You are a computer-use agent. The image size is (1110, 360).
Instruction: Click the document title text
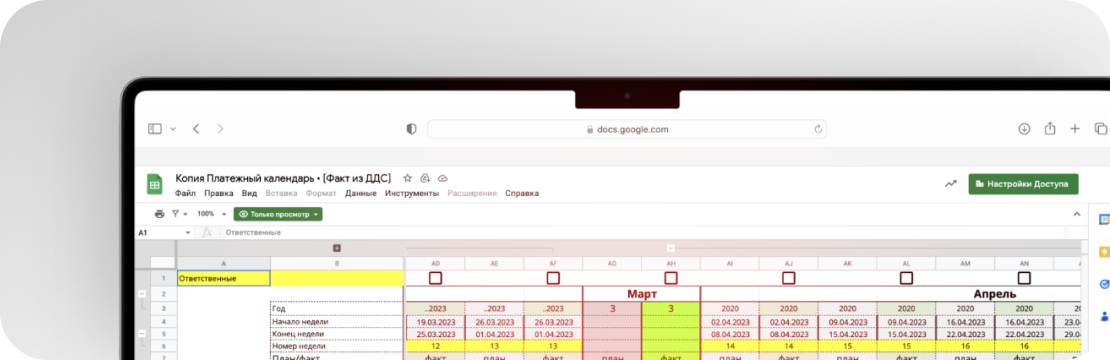(283, 178)
